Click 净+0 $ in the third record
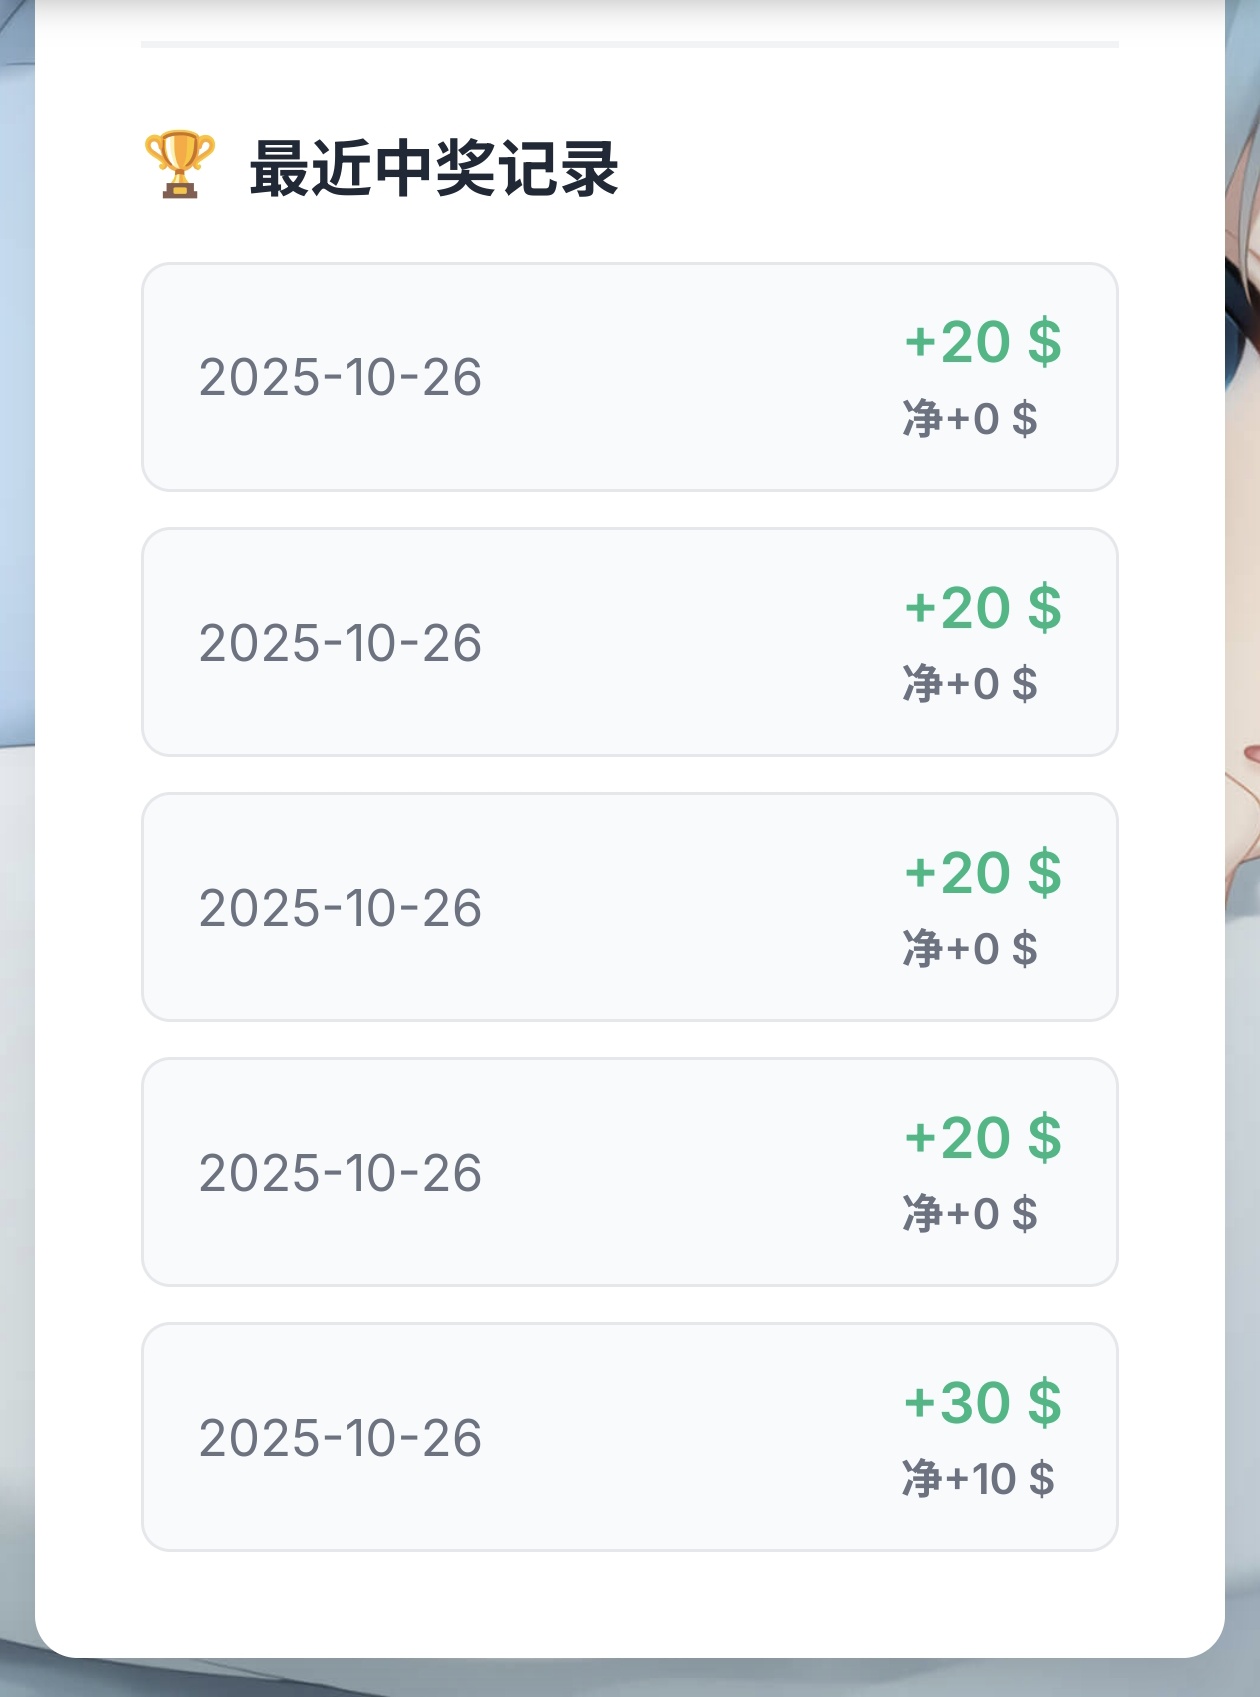The image size is (1260, 1697). pyautogui.click(x=970, y=948)
